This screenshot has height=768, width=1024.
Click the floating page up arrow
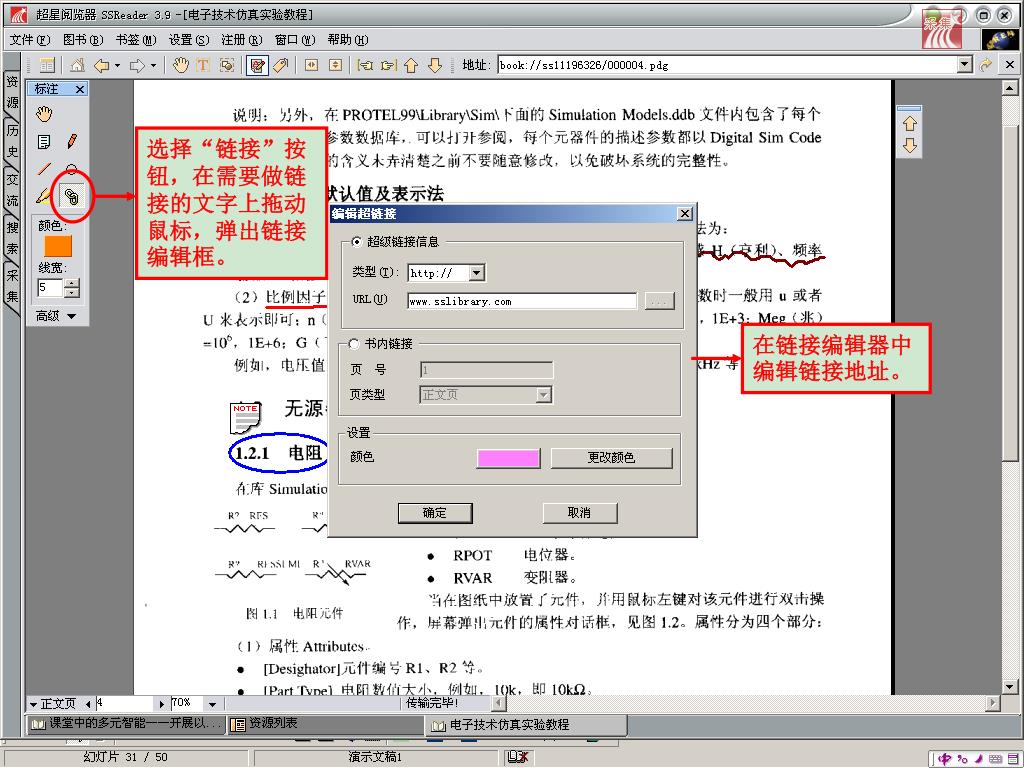(x=910, y=123)
